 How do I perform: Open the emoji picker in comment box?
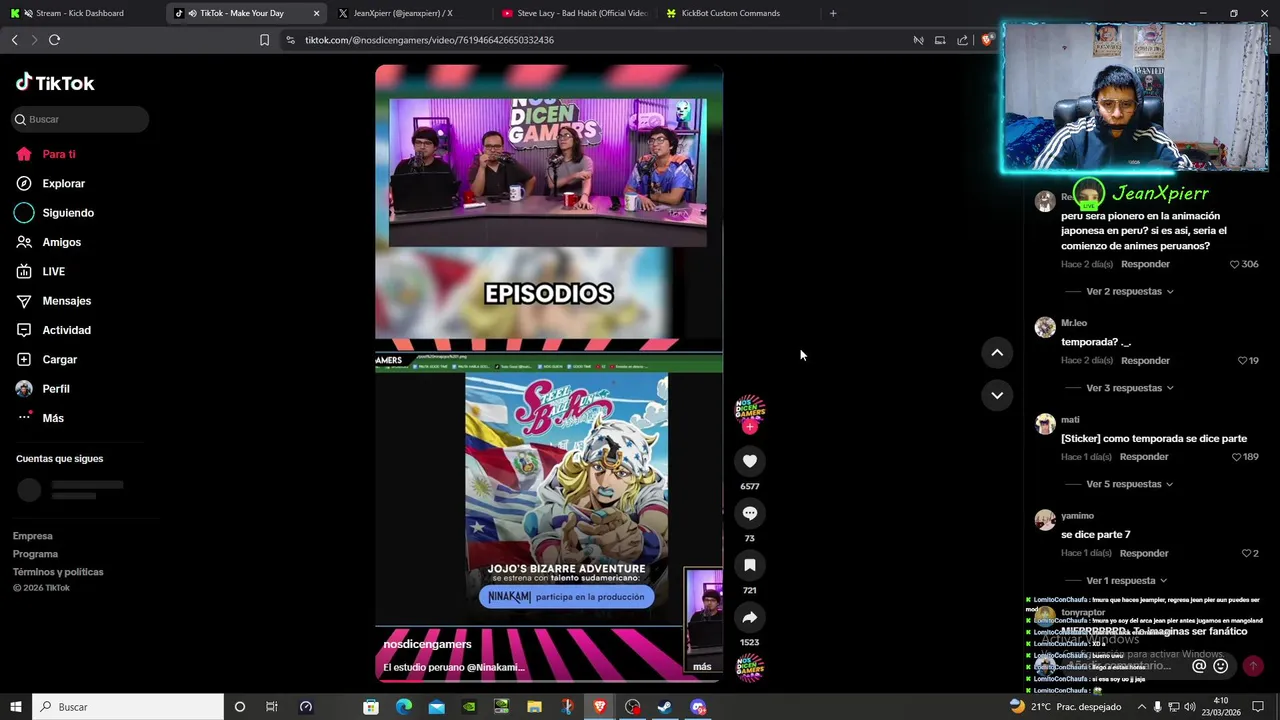click(x=1220, y=666)
